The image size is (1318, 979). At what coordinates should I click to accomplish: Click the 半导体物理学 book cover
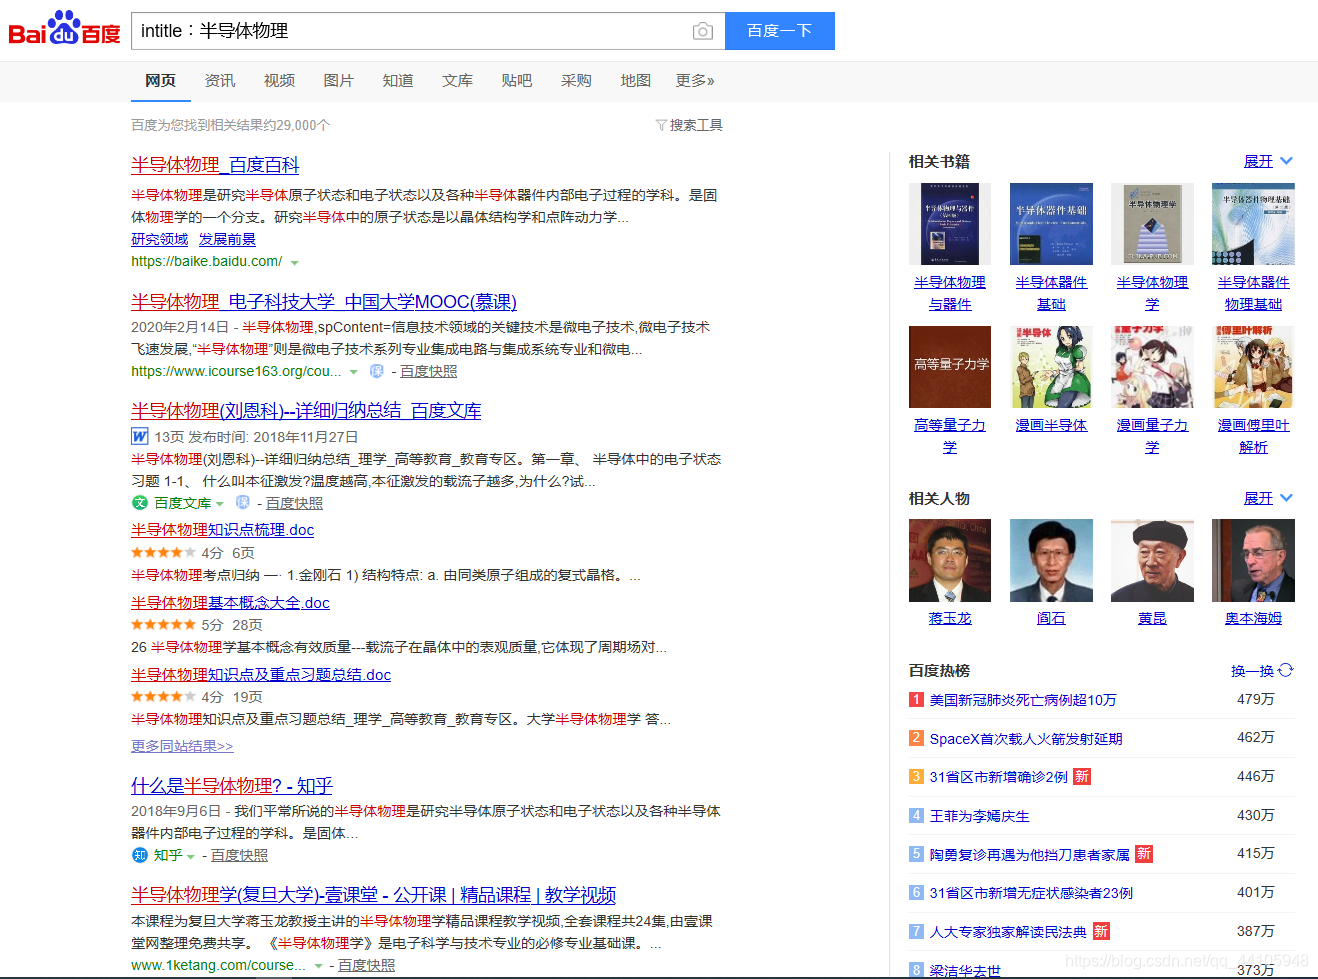1152,224
